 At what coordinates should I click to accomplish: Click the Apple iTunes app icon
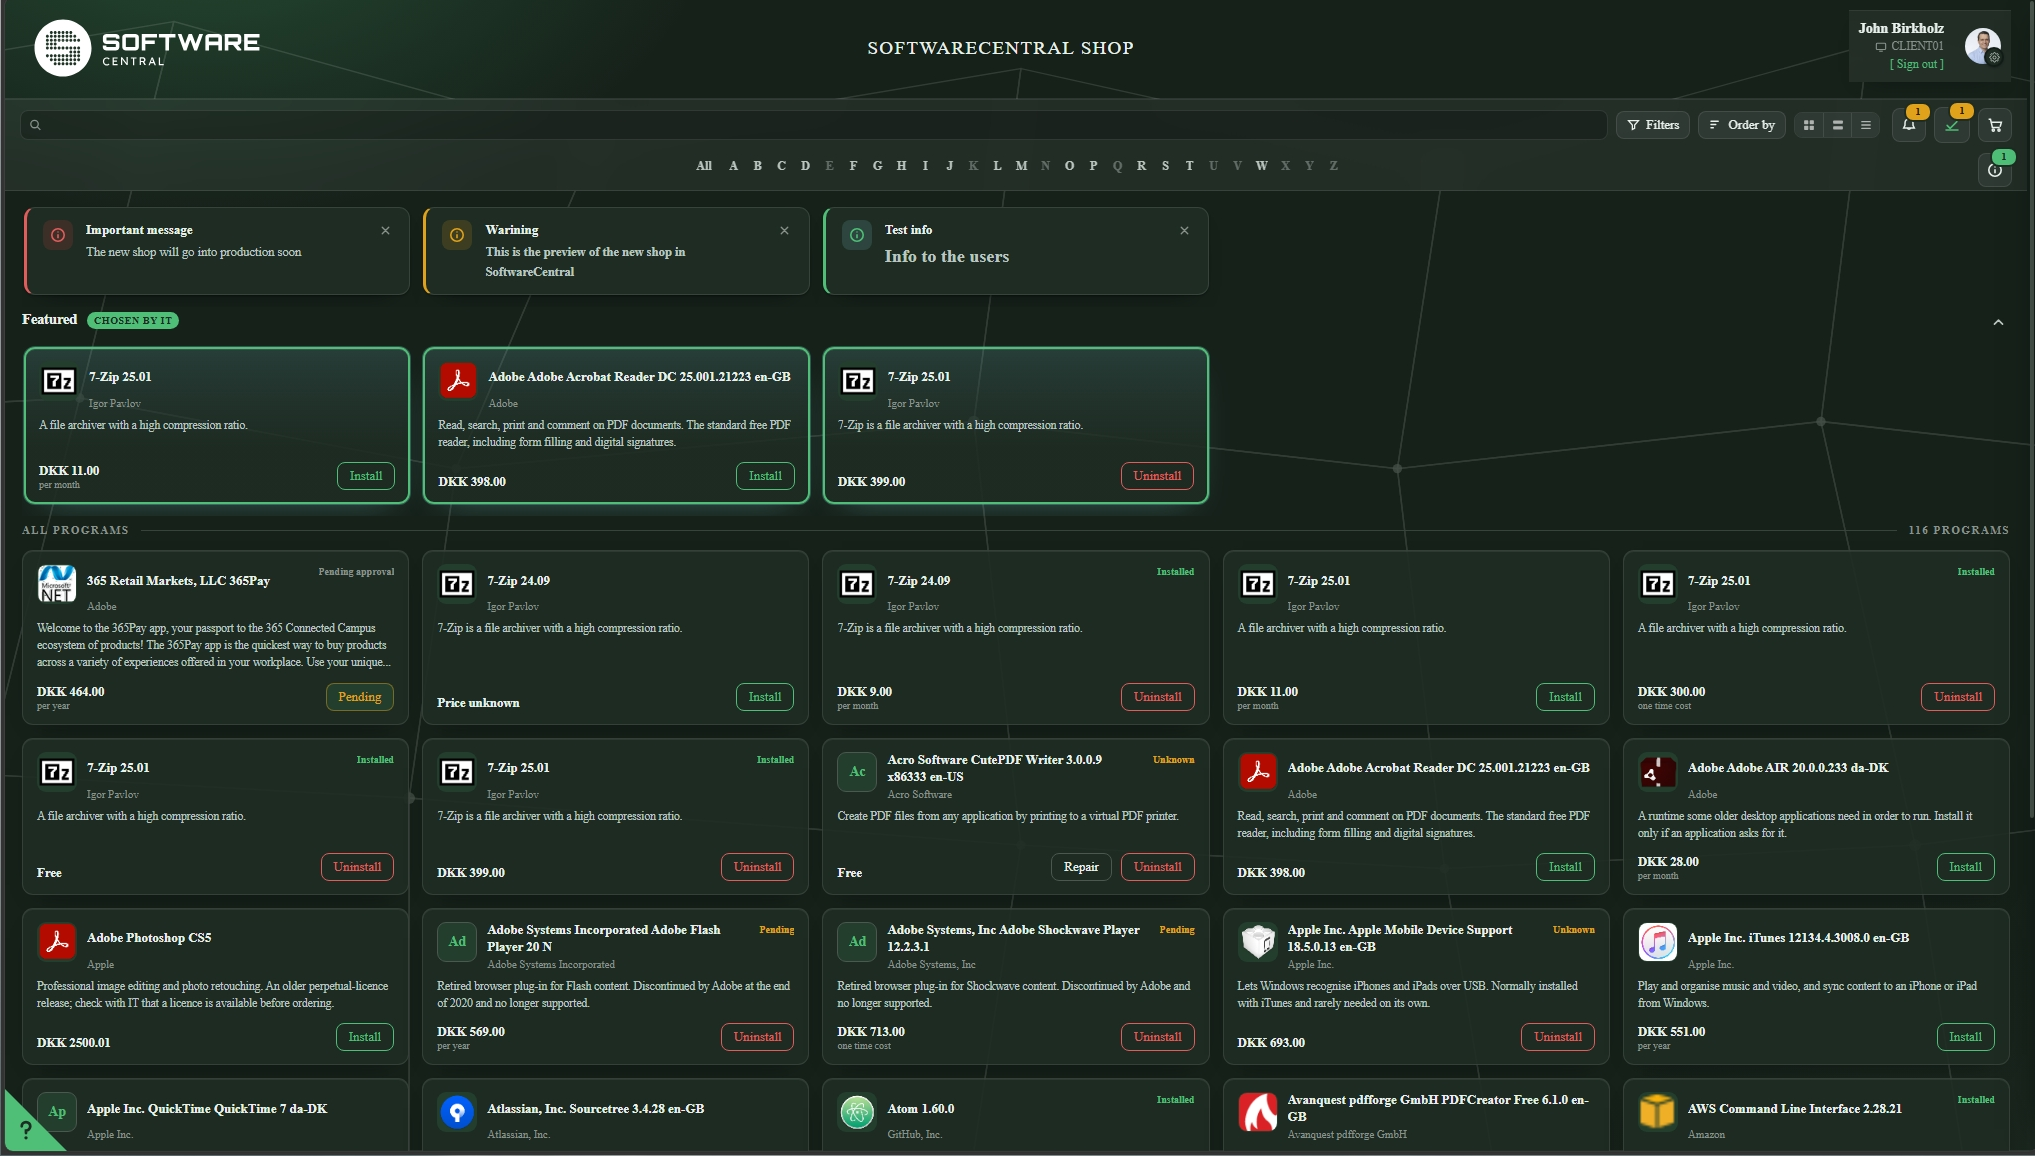tap(1657, 942)
